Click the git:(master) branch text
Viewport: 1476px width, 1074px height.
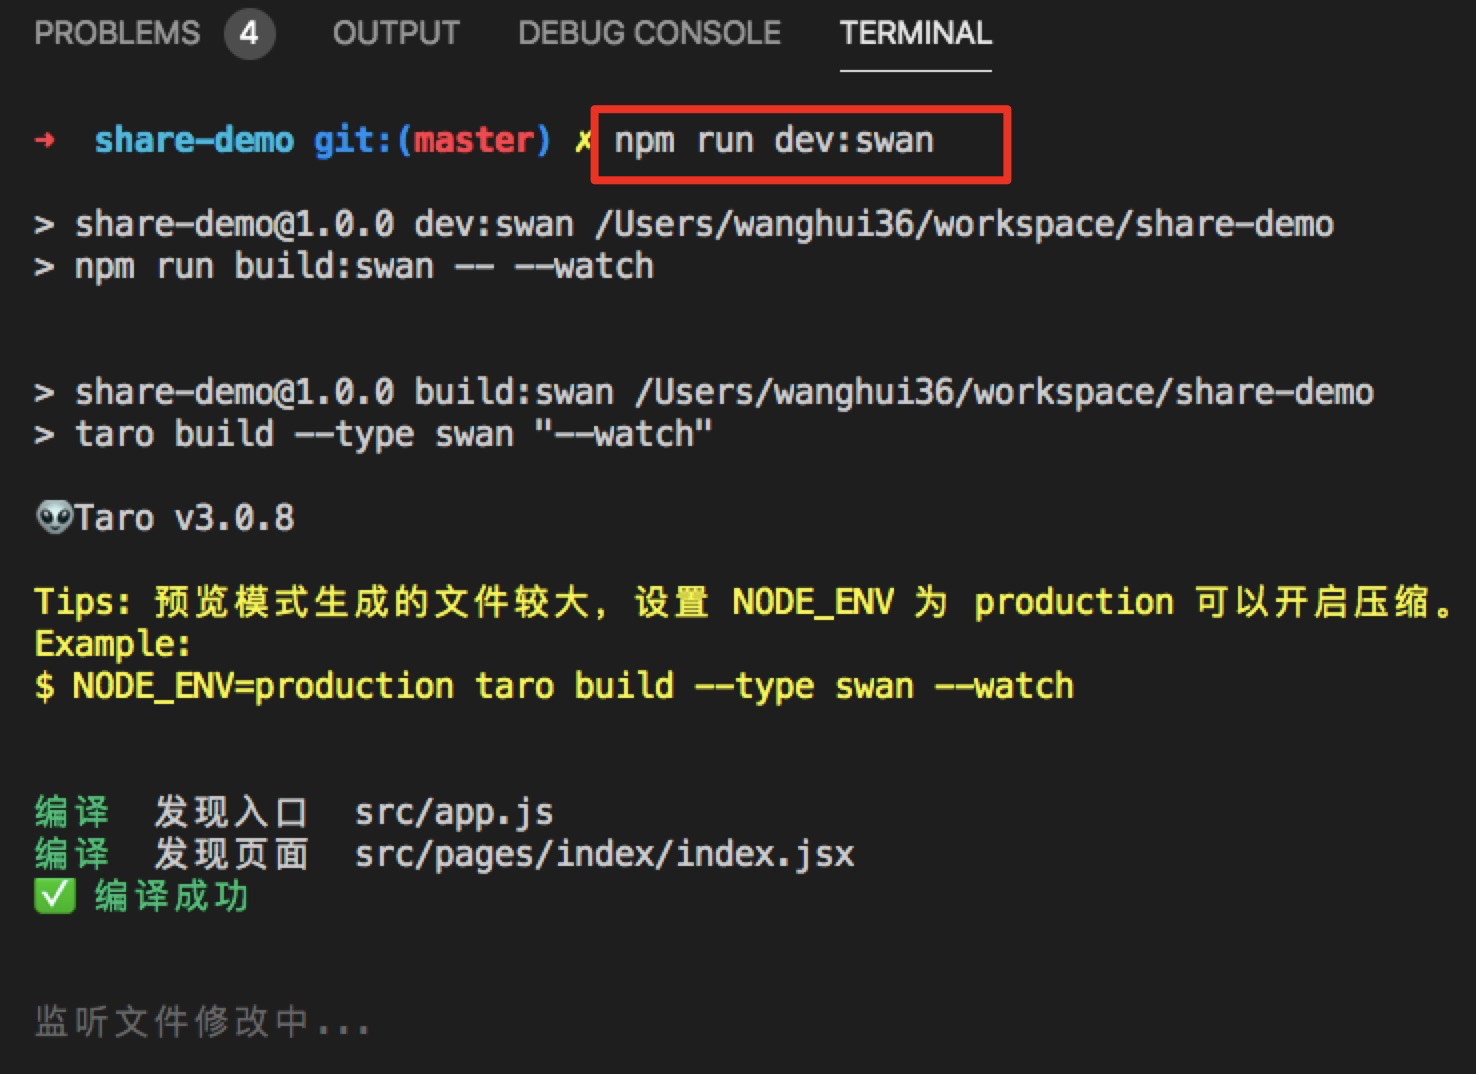[x=432, y=140]
